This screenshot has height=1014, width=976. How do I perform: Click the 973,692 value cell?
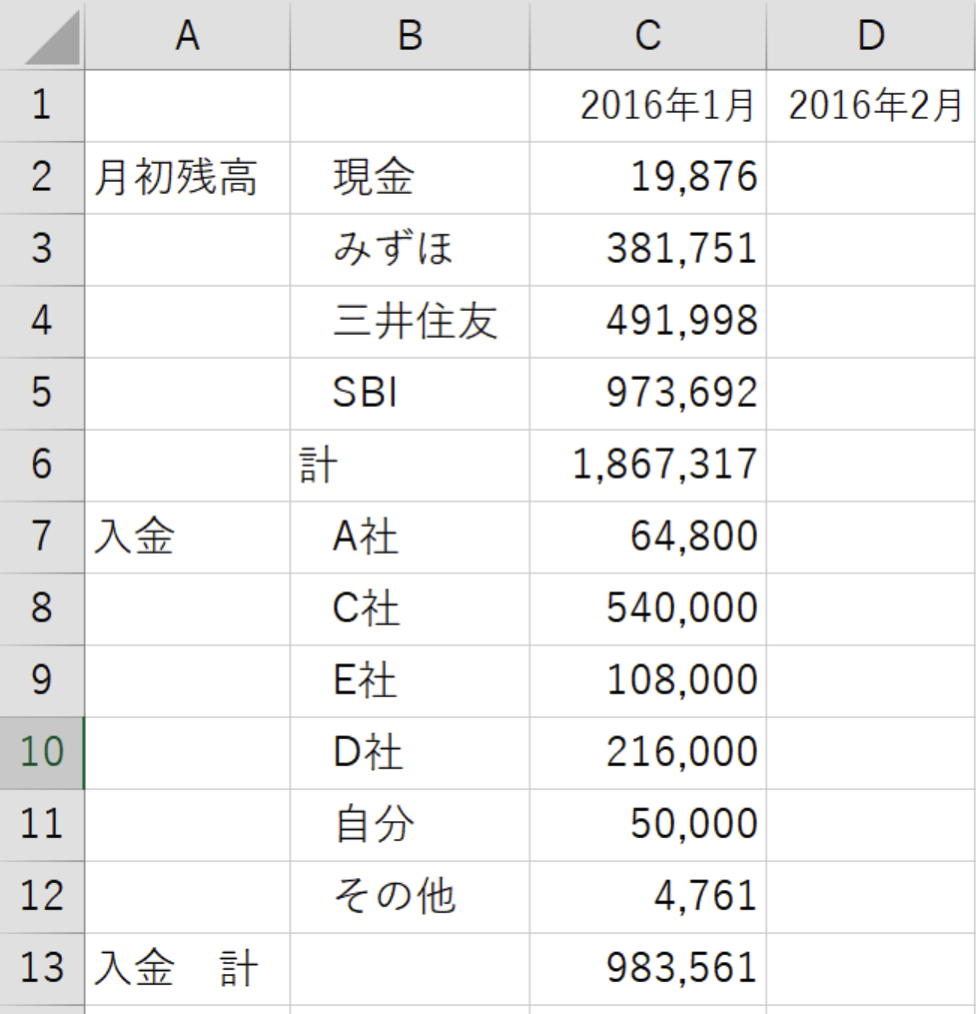pos(648,393)
